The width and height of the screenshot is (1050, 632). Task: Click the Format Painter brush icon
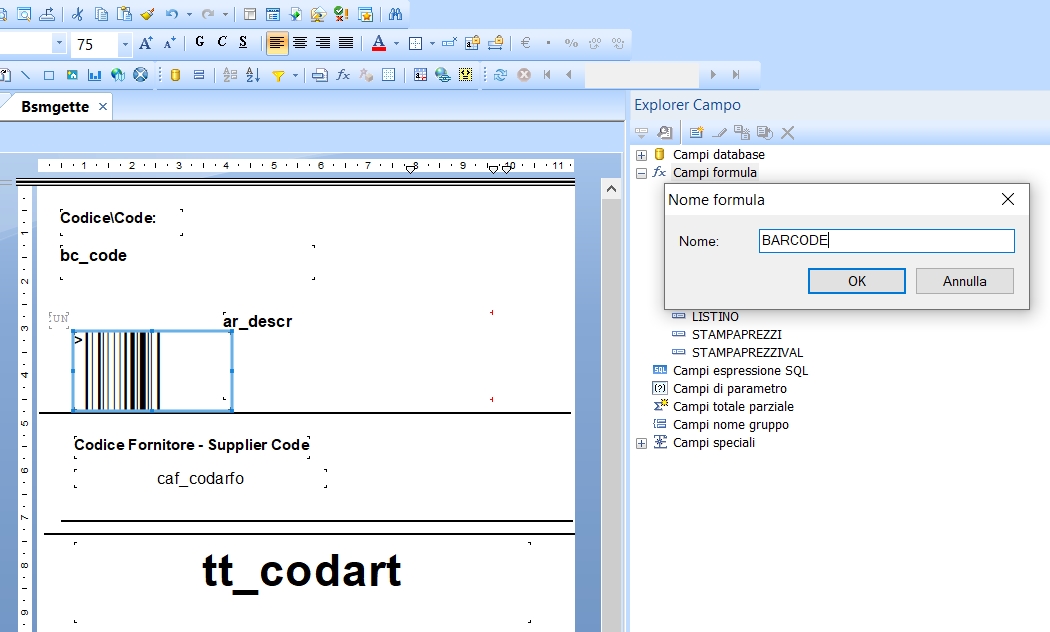[147, 14]
